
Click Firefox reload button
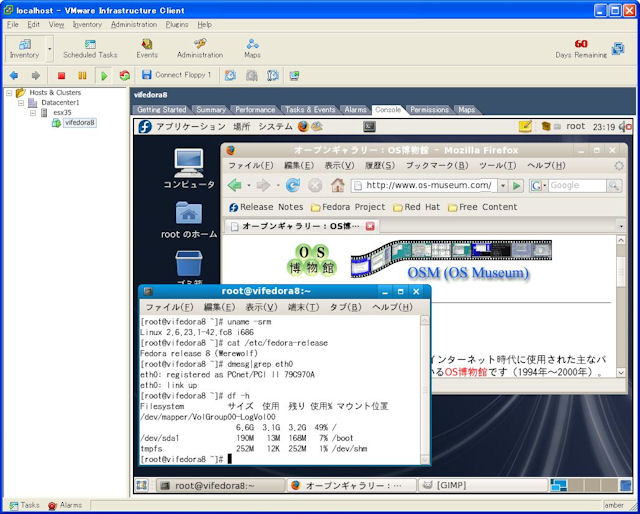click(293, 185)
